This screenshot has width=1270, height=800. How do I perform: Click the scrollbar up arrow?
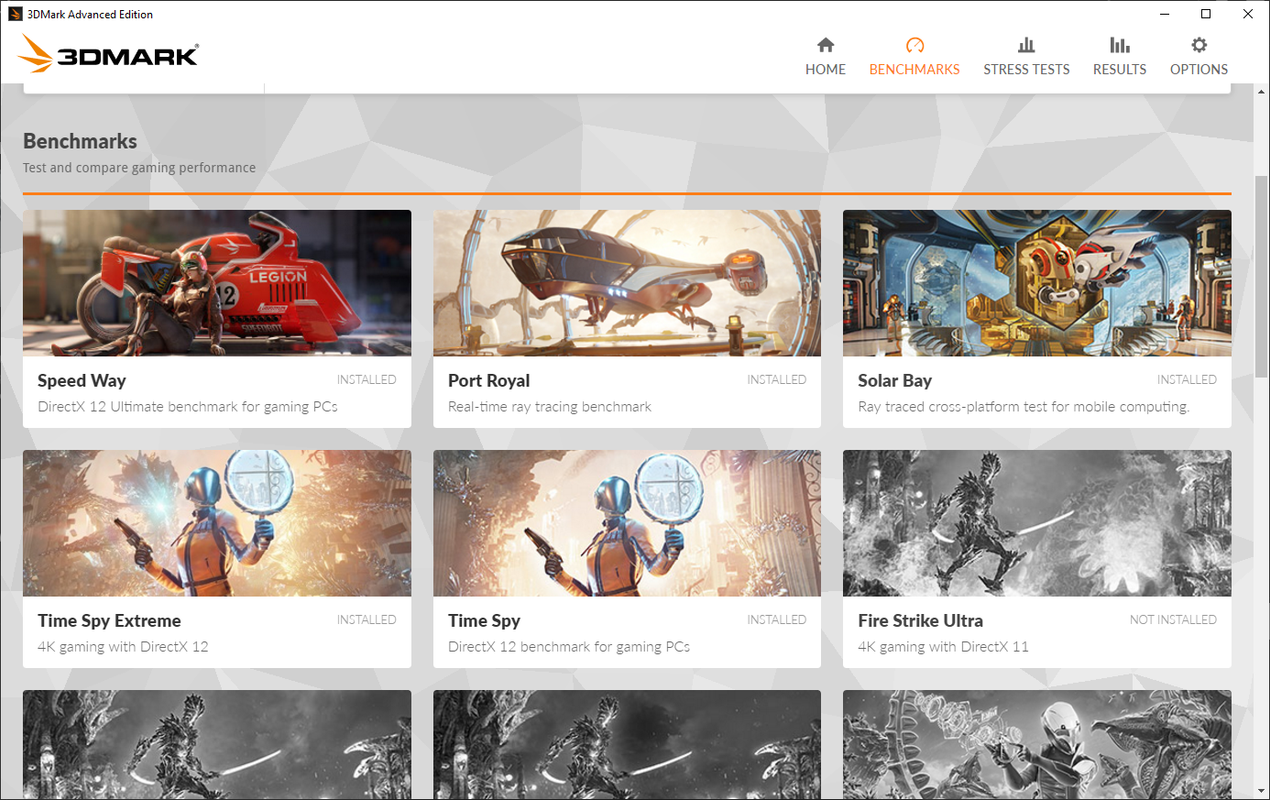point(1262,94)
